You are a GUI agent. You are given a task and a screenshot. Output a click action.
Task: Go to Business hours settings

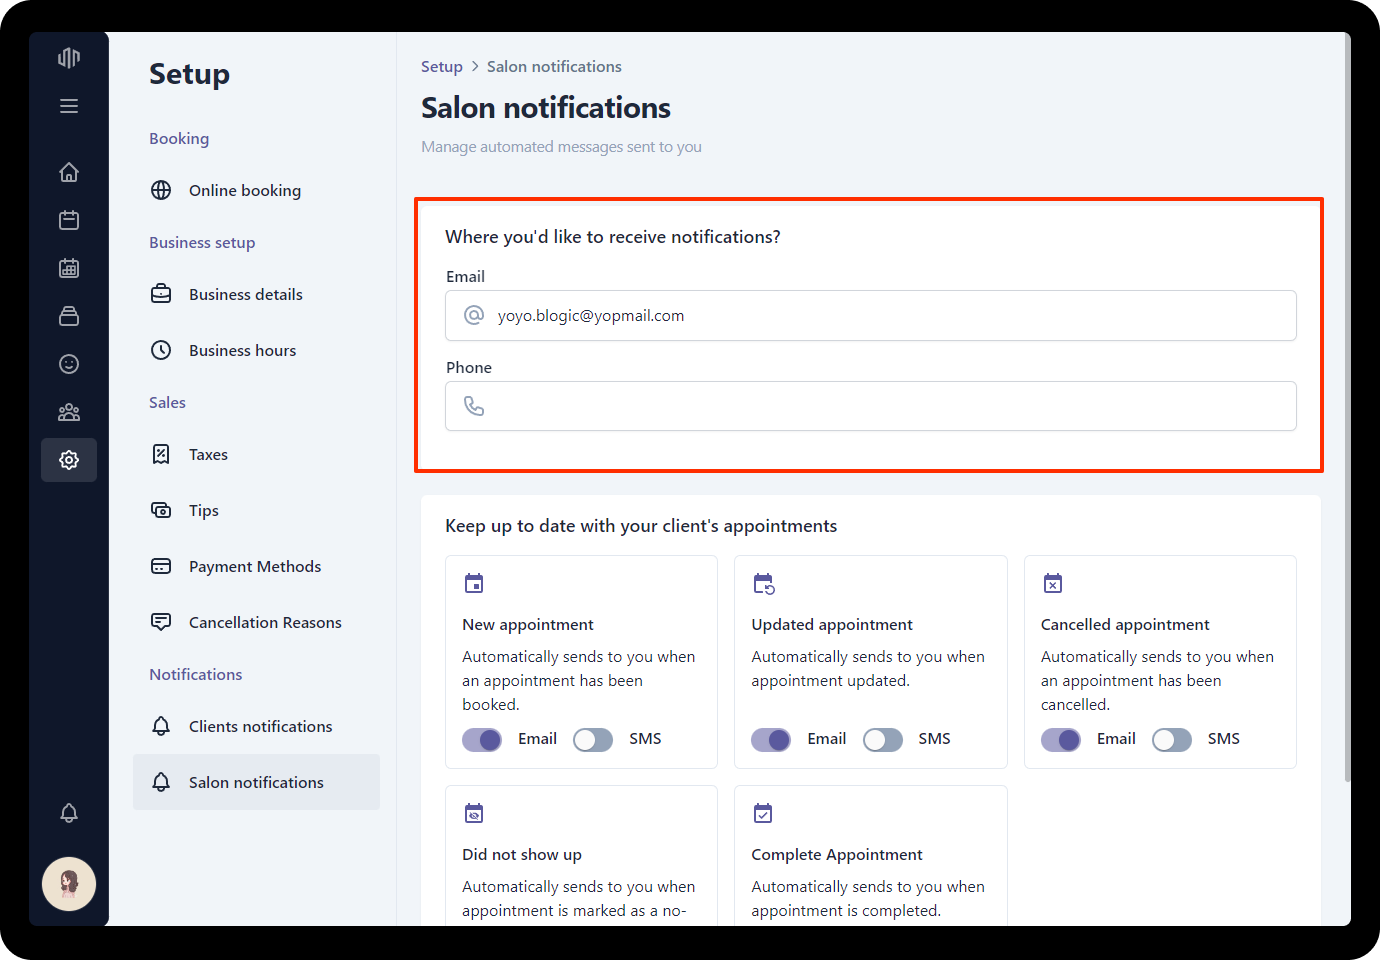(x=242, y=350)
